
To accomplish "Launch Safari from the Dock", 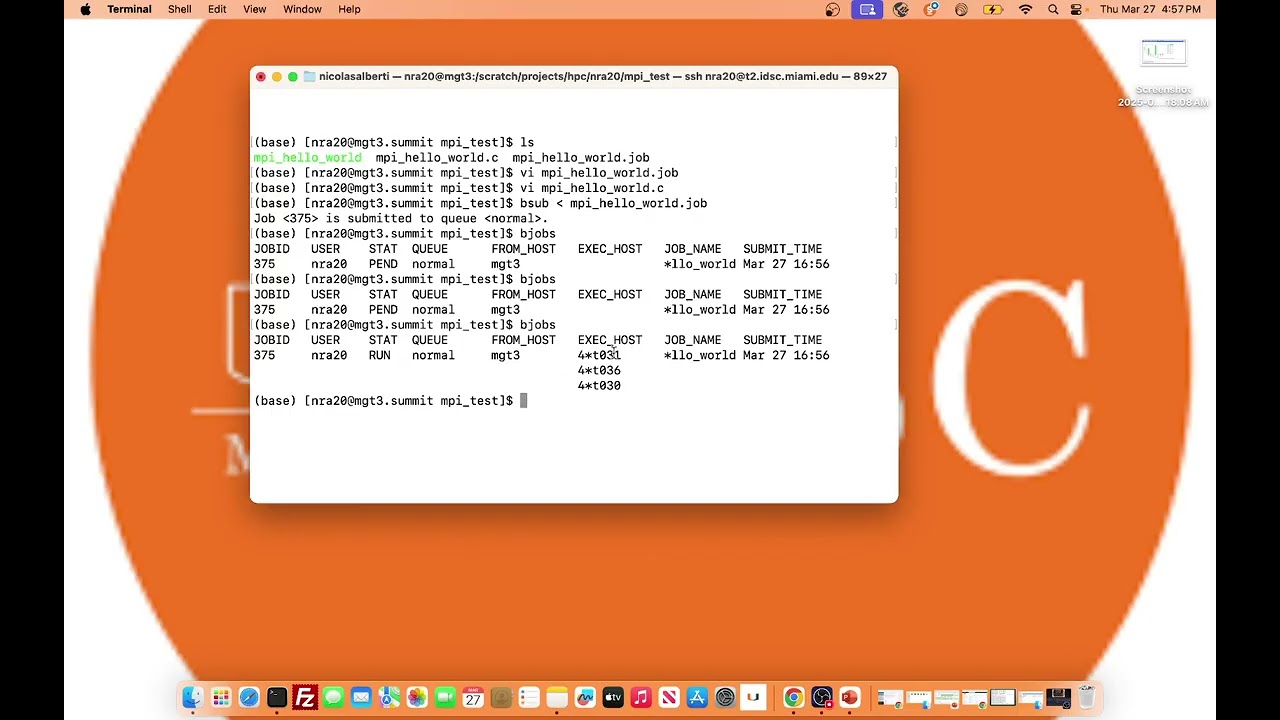I will click(249, 697).
